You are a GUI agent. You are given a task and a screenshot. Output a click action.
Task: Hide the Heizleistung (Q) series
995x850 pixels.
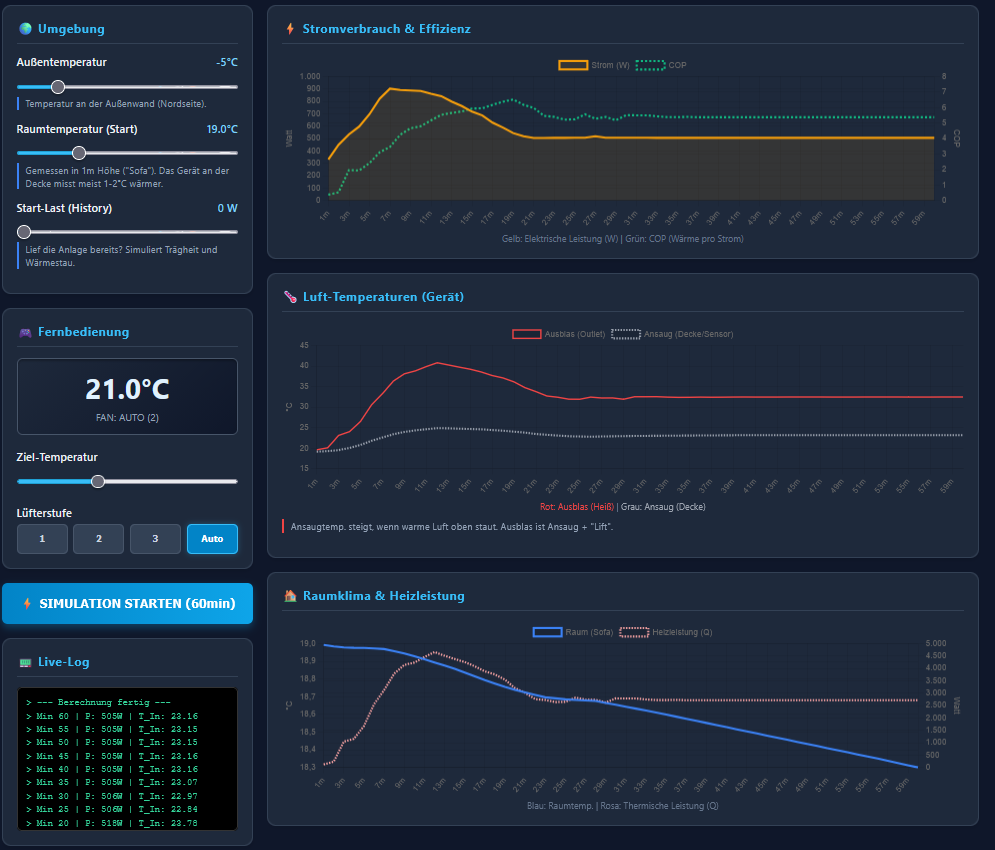tap(666, 632)
